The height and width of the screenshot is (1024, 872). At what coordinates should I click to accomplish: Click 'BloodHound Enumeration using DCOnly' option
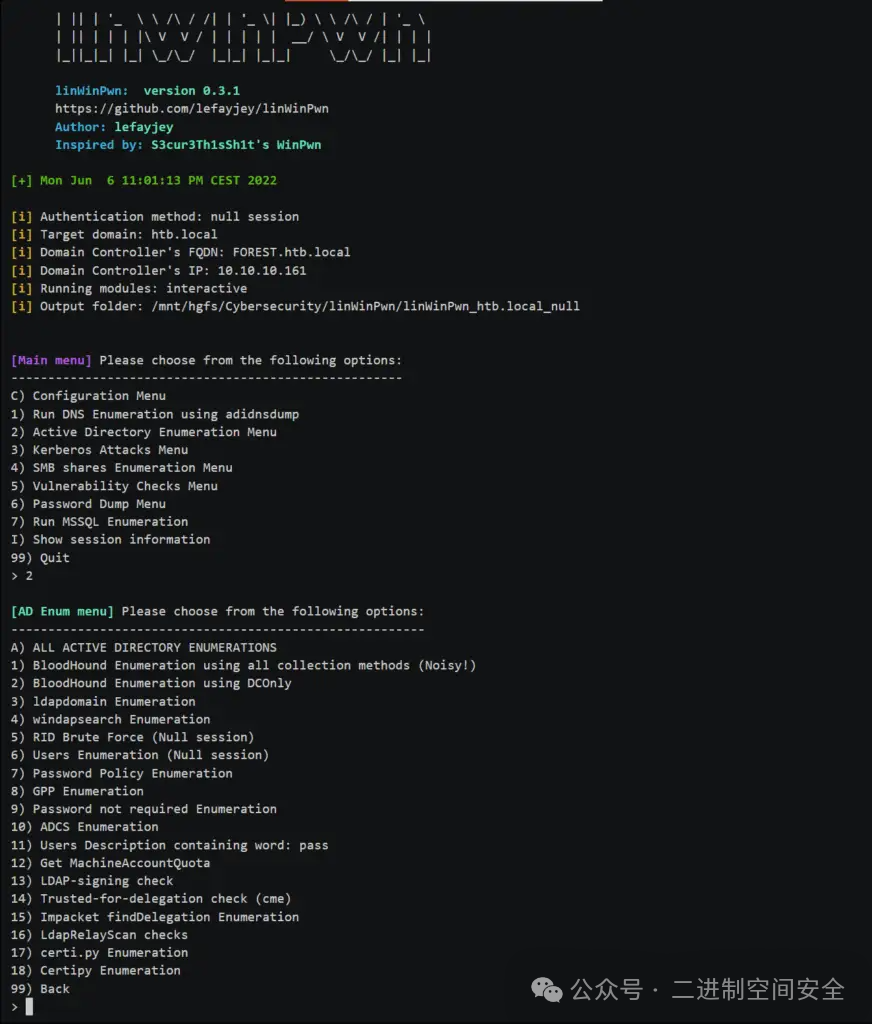pyautogui.click(x=151, y=683)
